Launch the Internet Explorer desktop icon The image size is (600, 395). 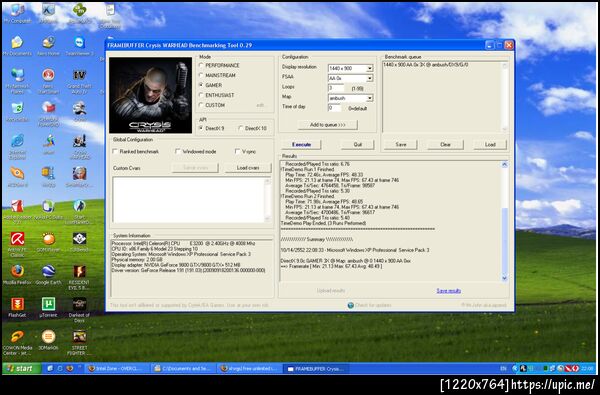click(x=17, y=146)
